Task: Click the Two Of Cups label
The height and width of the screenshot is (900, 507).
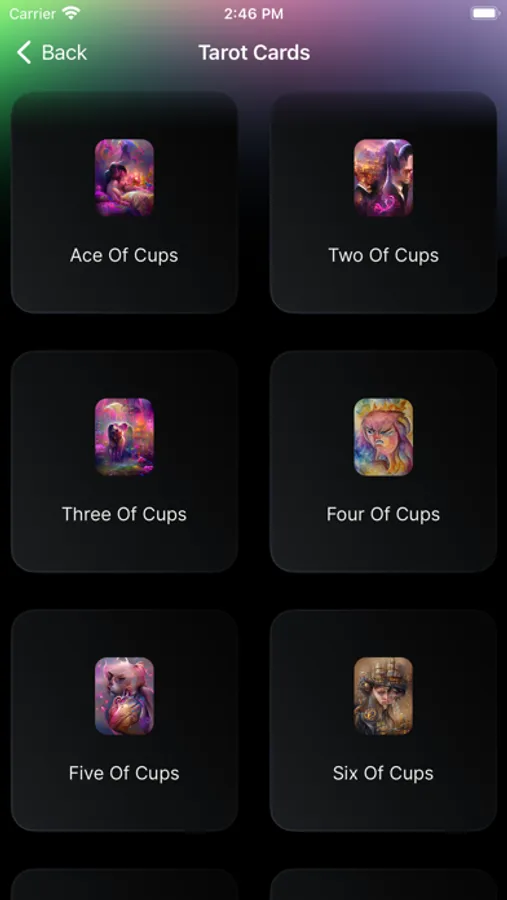Action: tap(383, 255)
